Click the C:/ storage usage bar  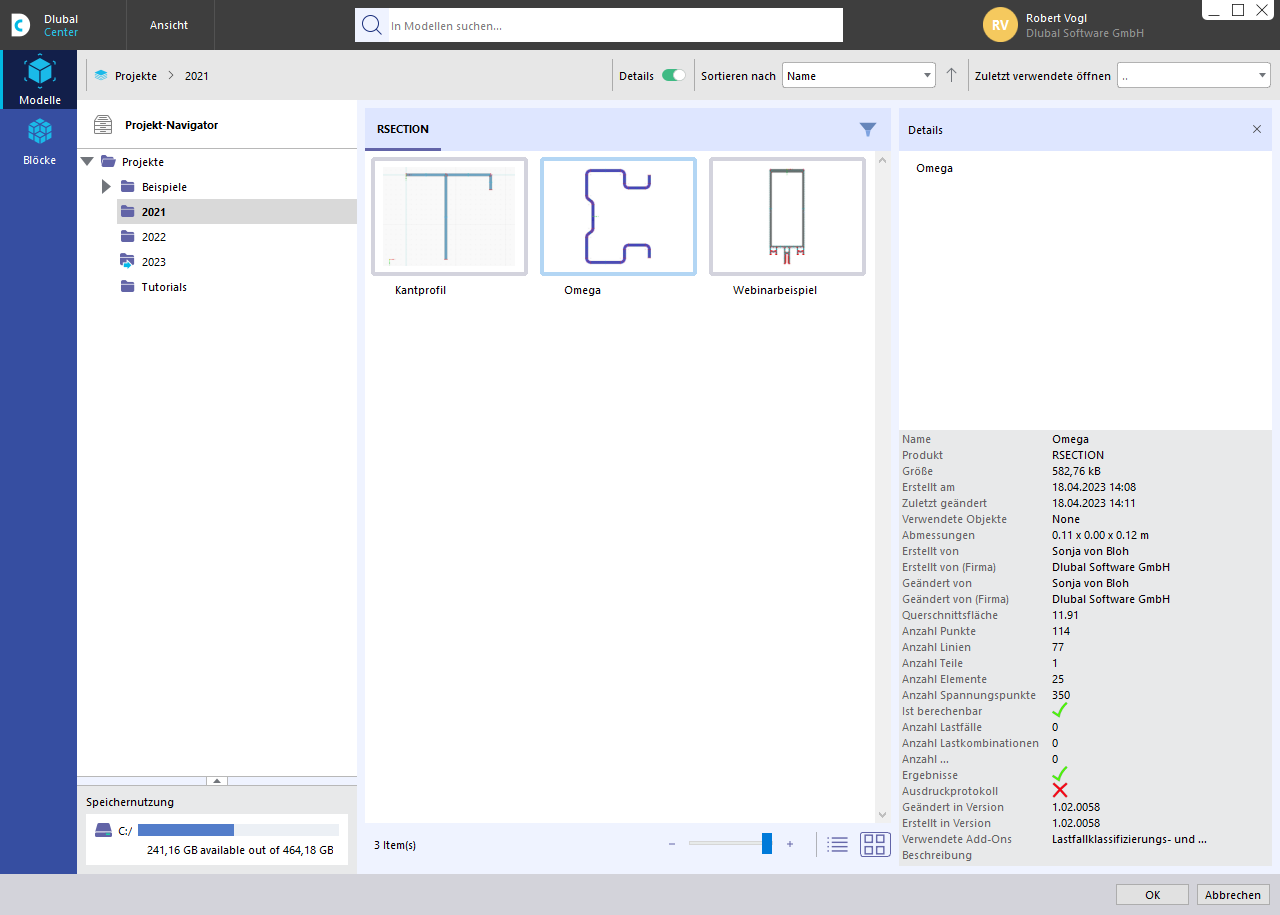coord(238,830)
